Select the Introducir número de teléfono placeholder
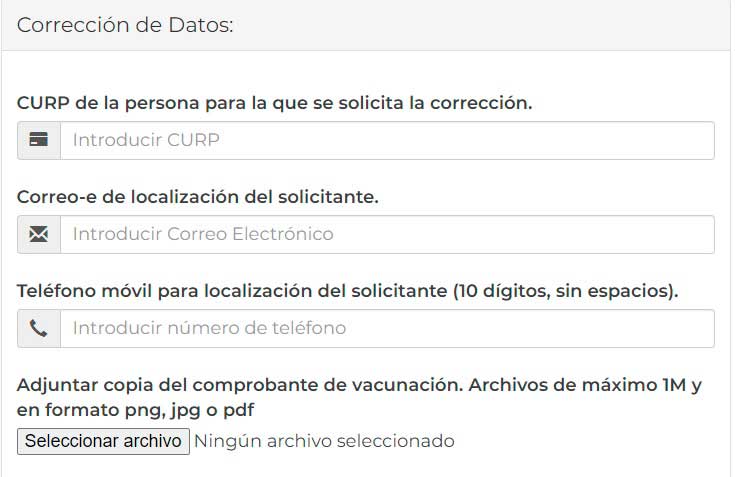The image size is (735, 477). point(209,328)
